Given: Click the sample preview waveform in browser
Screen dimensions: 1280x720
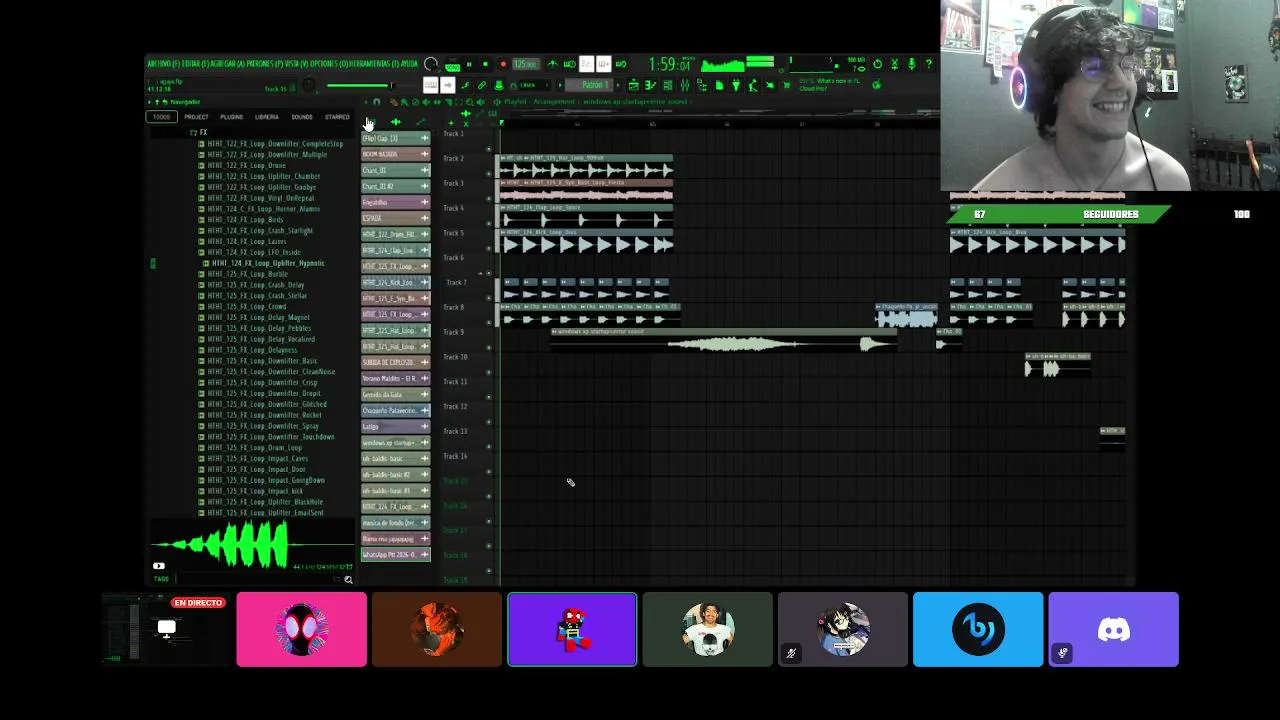Looking at the screenshot, I should tap(252, 546).
